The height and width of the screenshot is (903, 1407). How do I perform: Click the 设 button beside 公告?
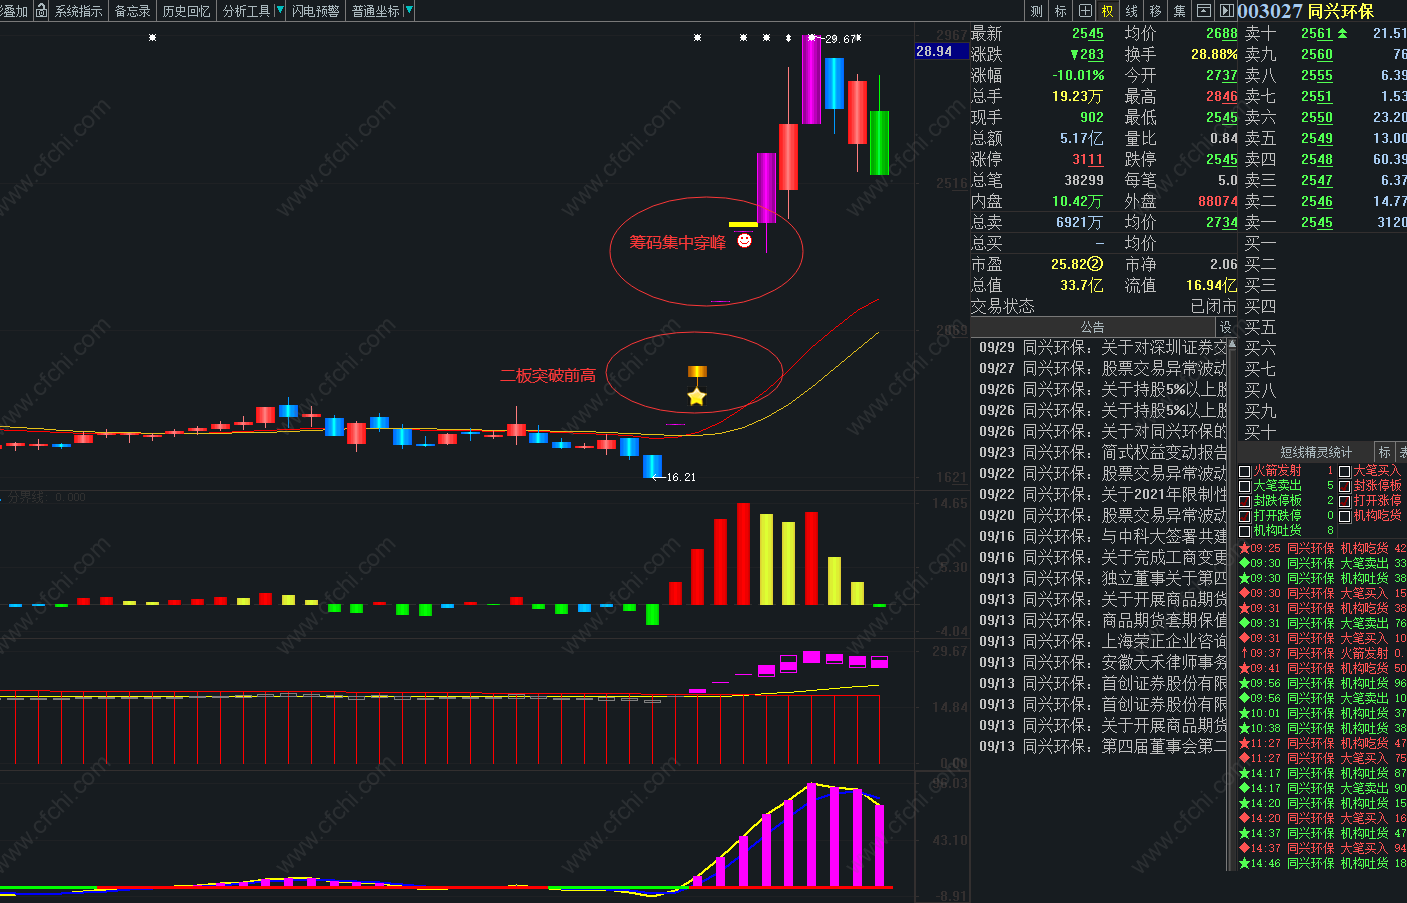point(1226,327)
